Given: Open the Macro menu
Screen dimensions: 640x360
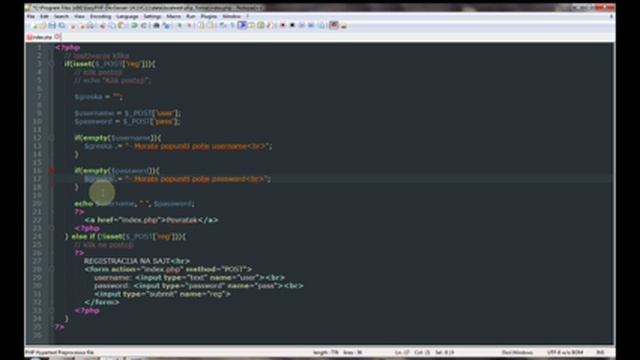Looking at the screenshot, I should tap(173, 16).
